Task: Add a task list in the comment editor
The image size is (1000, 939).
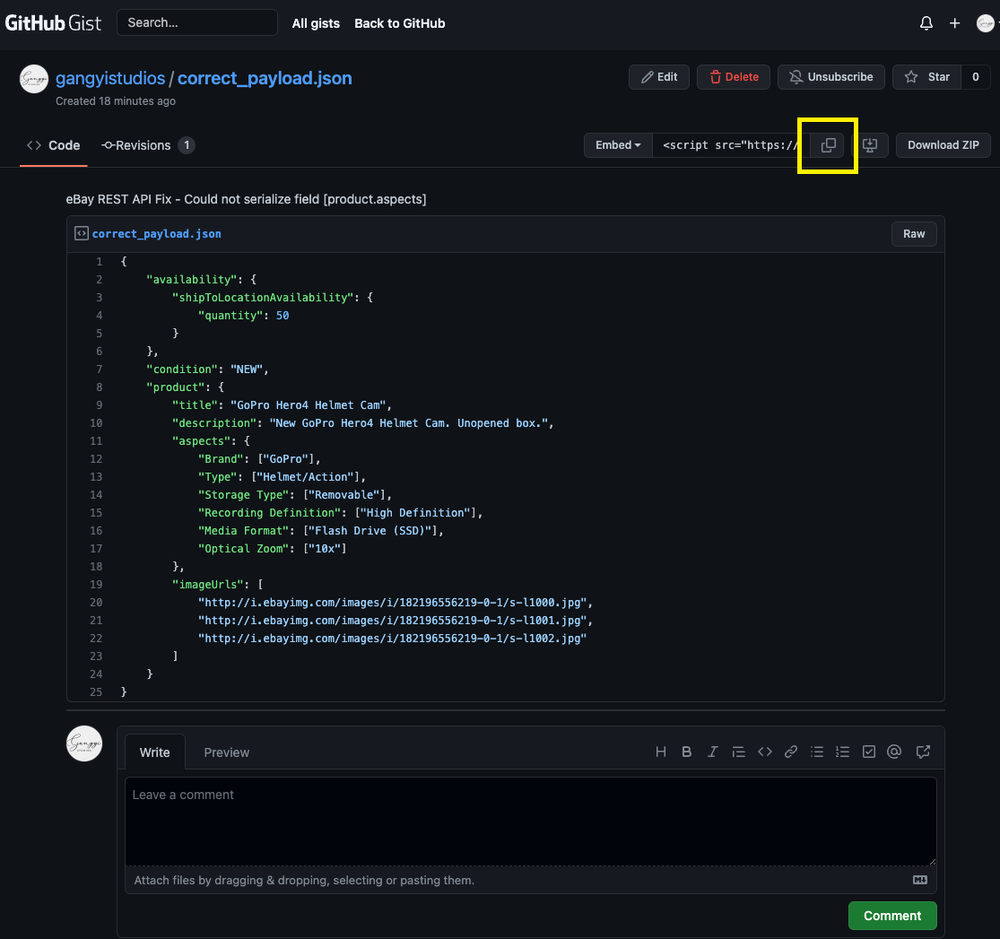Action: (x=868, y=751)
